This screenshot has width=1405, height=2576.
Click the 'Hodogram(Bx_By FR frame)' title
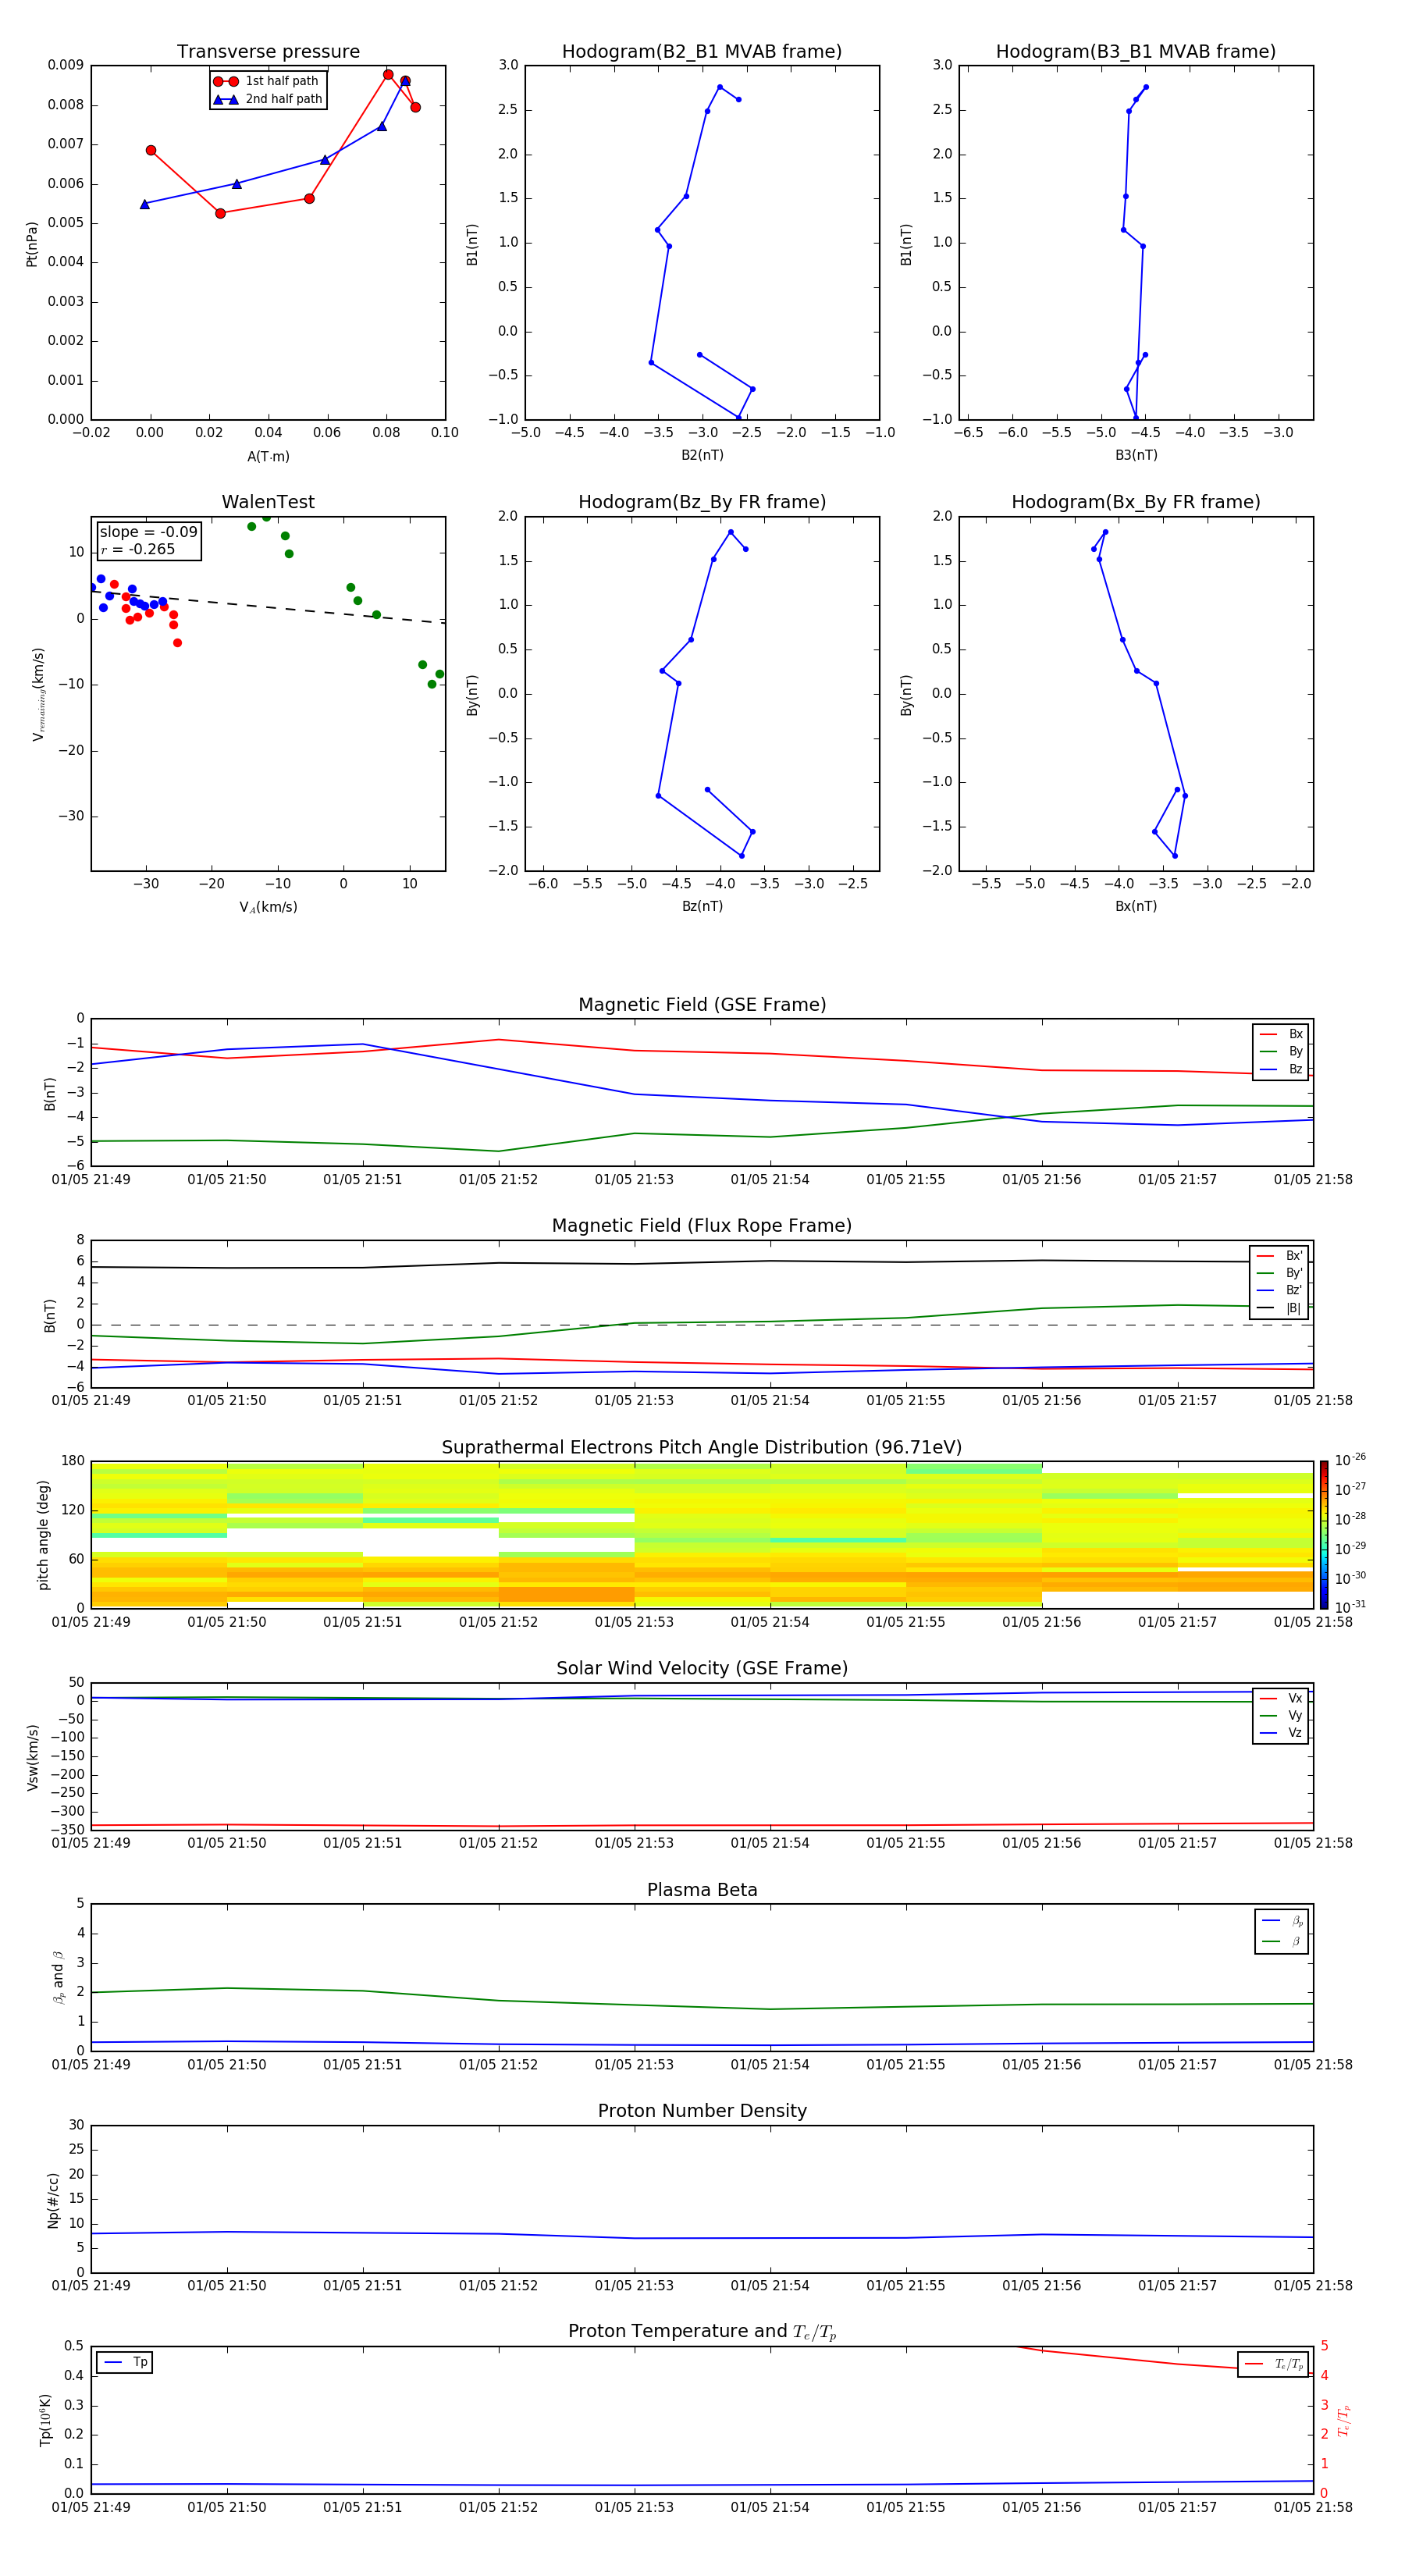[1135, 502]
